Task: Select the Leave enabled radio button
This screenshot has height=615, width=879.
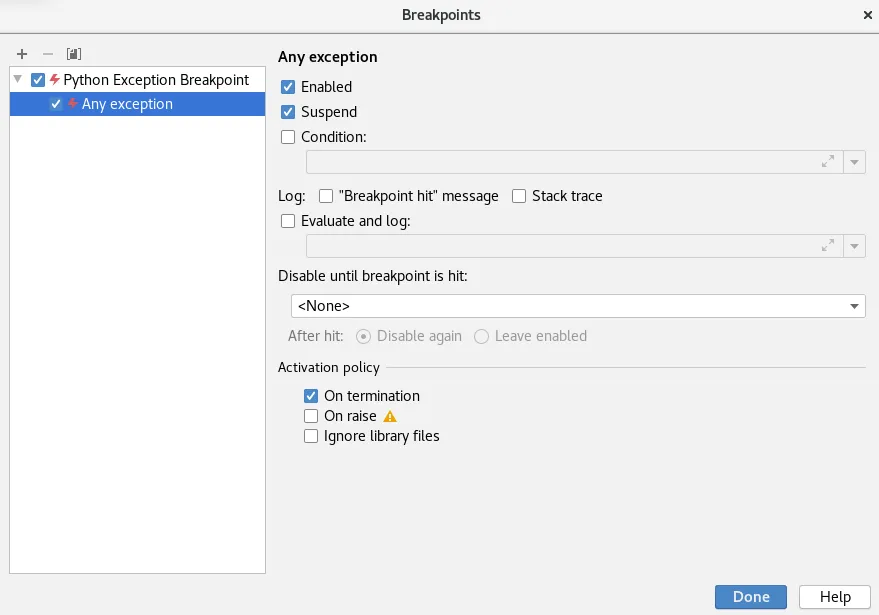Action: point(482,336)
